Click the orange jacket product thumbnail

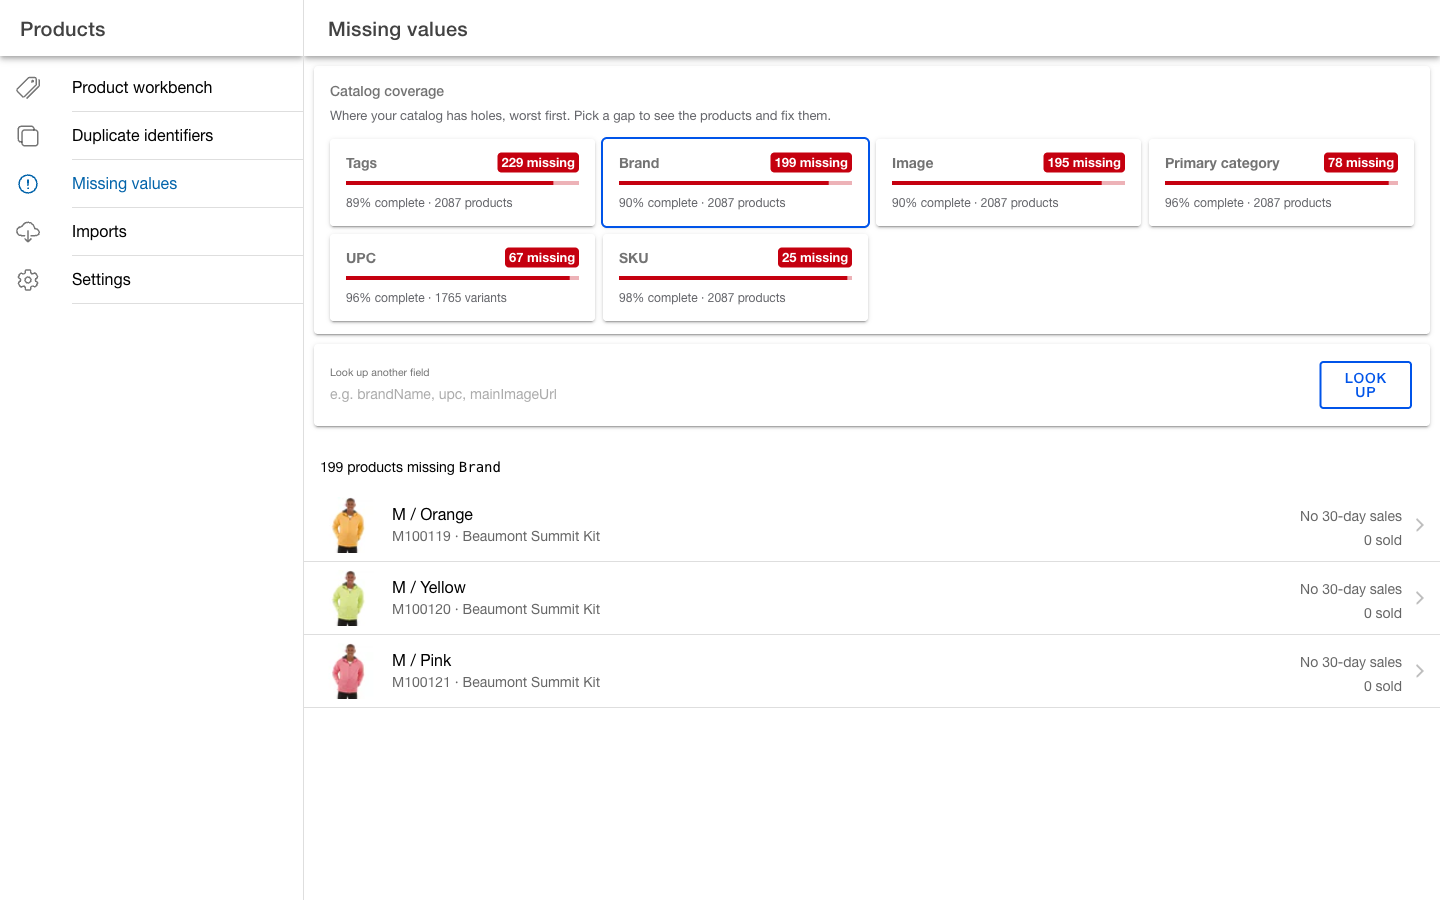(348, 525)
